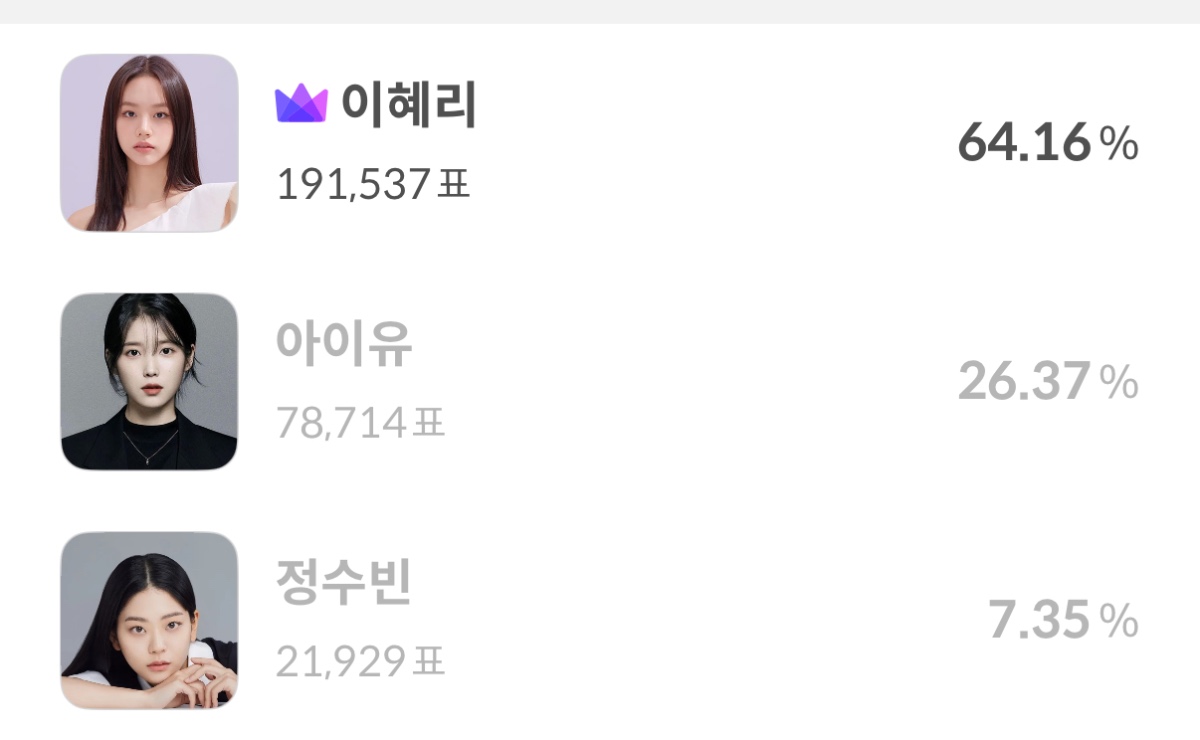Click the 21,929표 vote count
Viewport: 1200px width, 740px height.
pos(360,661)
